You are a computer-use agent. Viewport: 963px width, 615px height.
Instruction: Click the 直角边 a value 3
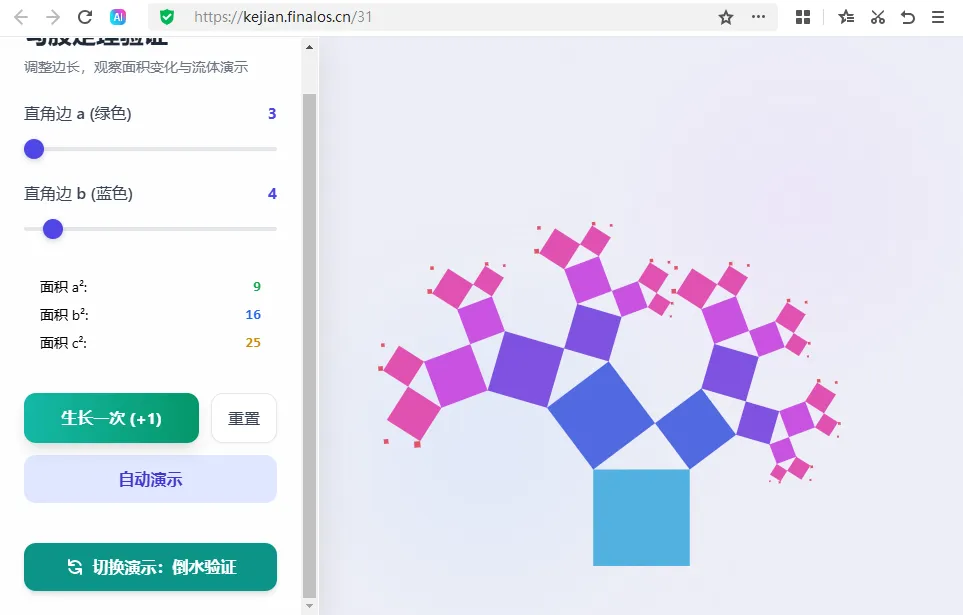pyautogui.click(x=272, y=114)
